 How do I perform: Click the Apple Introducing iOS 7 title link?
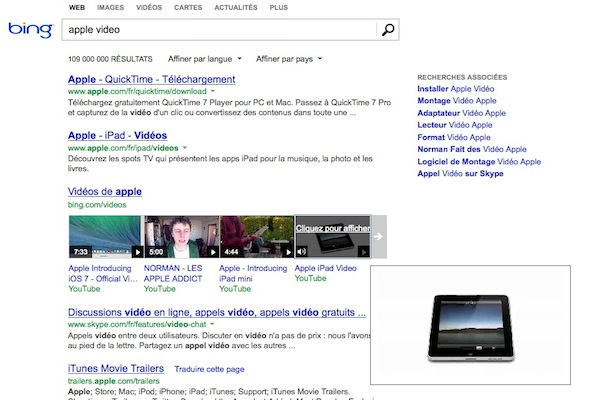click(103, 273)
